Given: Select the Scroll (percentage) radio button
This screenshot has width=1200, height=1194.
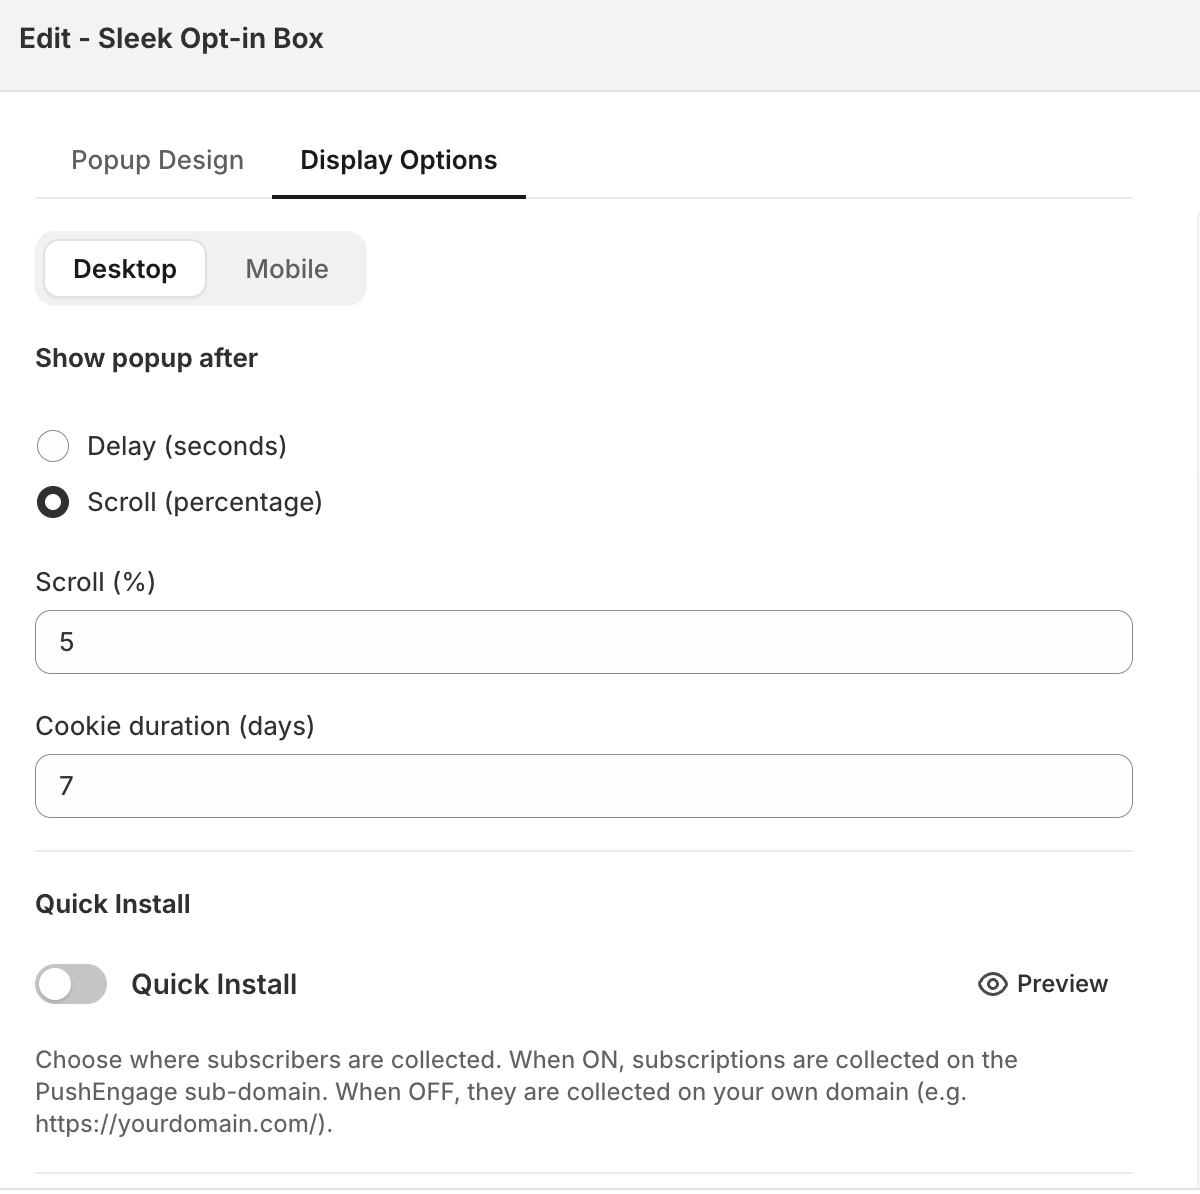Looking at the screenshot, I should click(x=53, y=502).
